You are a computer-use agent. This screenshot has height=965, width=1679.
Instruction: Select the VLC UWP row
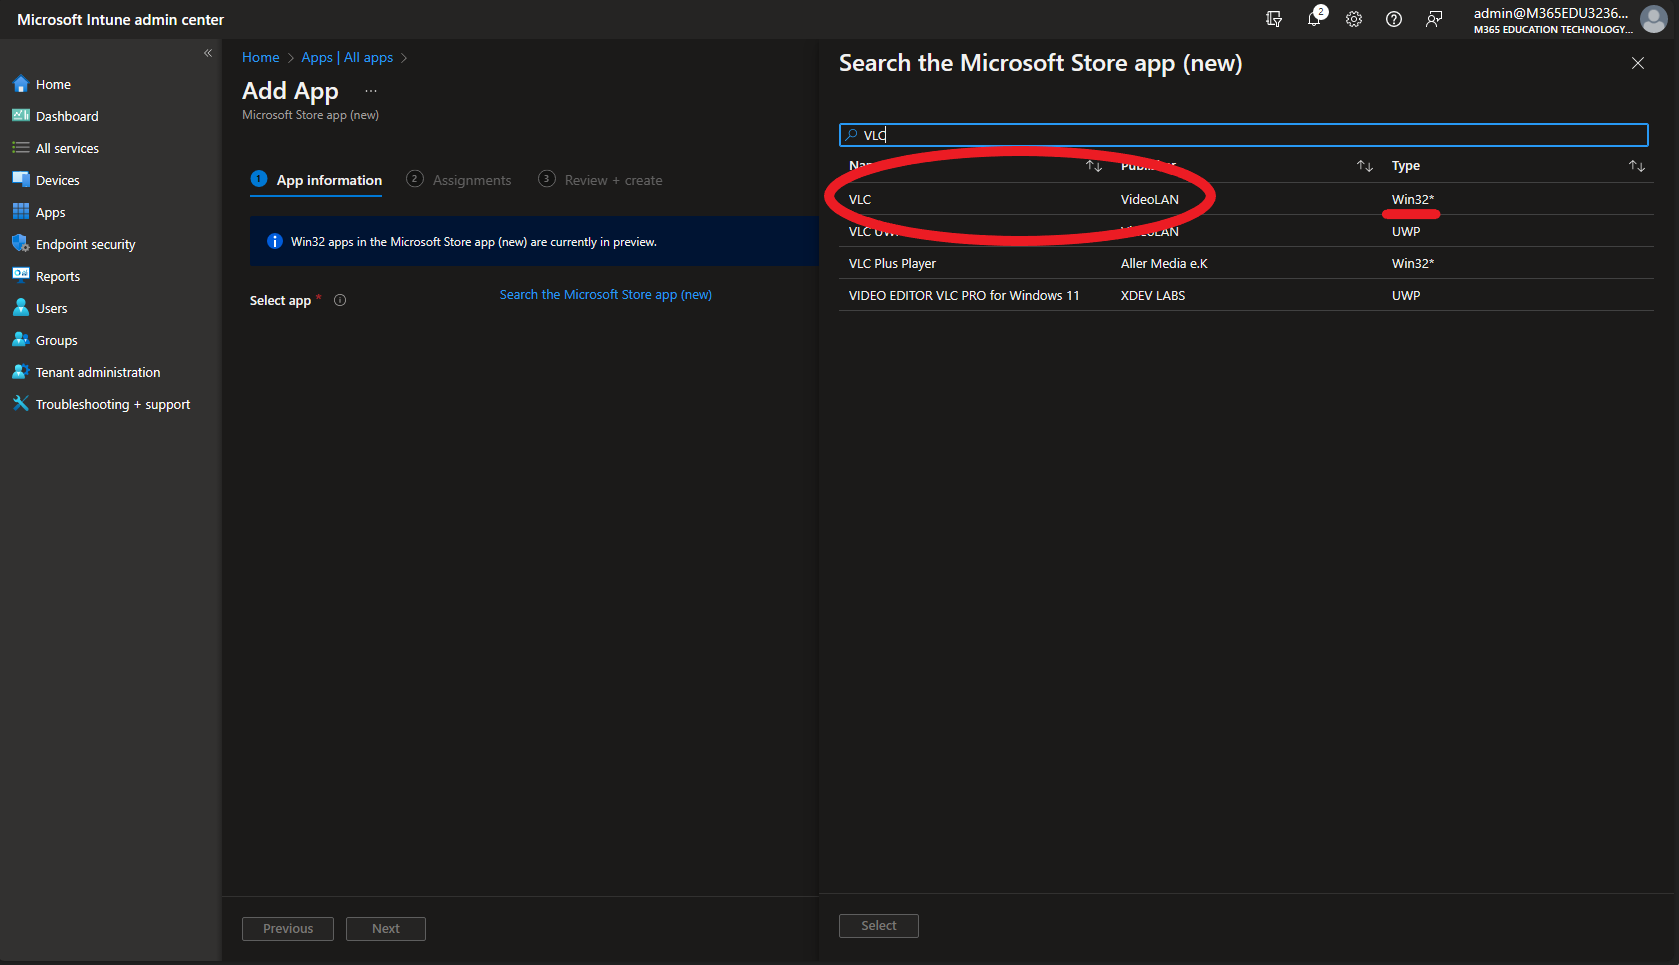1245,231
